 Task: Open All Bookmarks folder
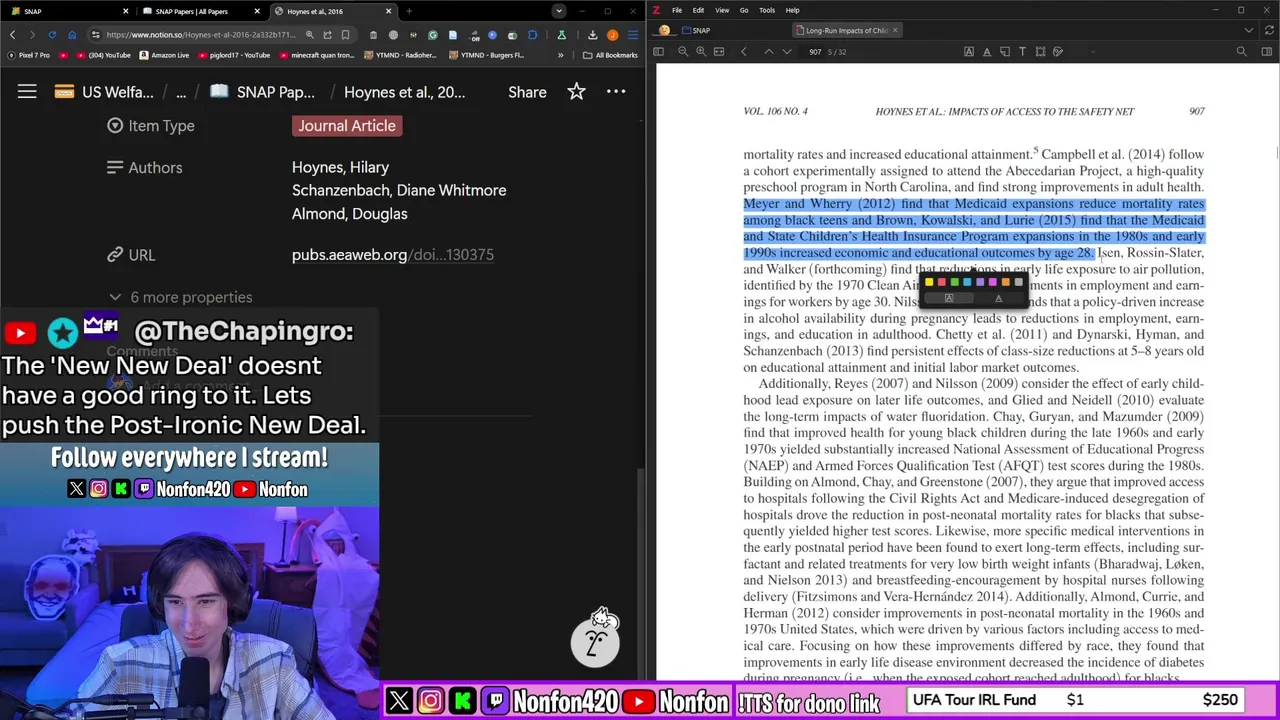pos(611,55)
